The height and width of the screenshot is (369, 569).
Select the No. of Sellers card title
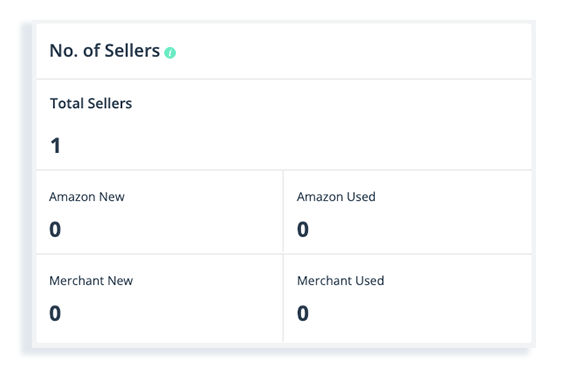click(105, 51)
